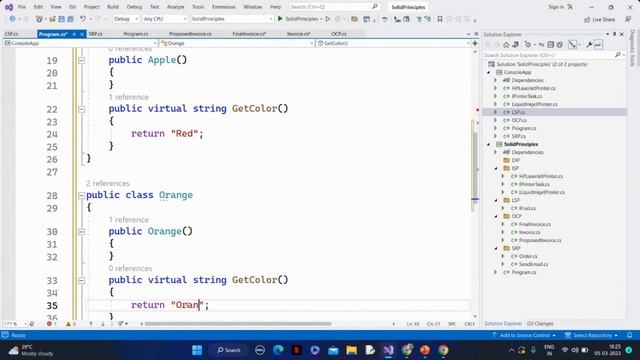Screen dimensions: 640x360
Task: Switch to the ProposedInvoice.cs tab
Action: pos(190,34)
